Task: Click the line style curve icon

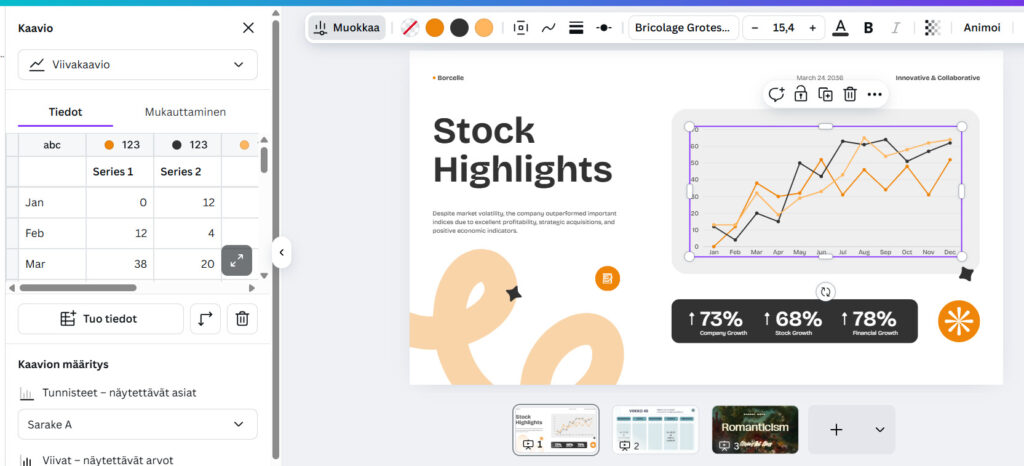Action: (548, 28)
